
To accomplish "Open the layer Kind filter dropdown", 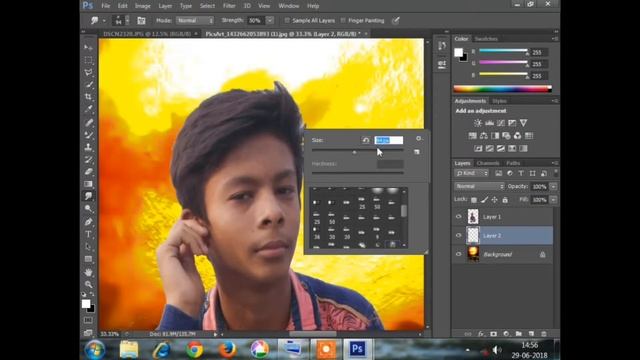I will [x=471, y=173].
